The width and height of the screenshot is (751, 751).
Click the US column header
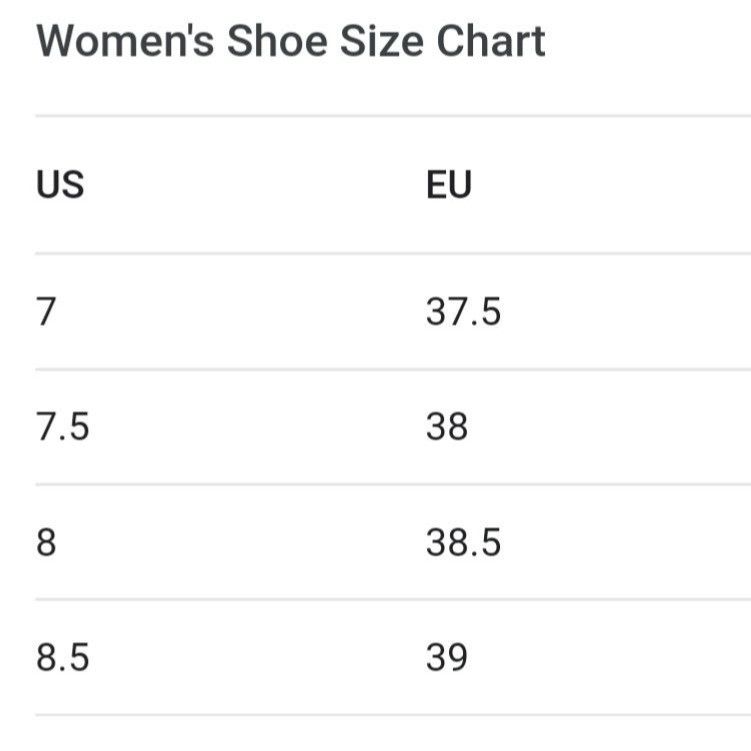pyautogui.click(x=60, y=184)
